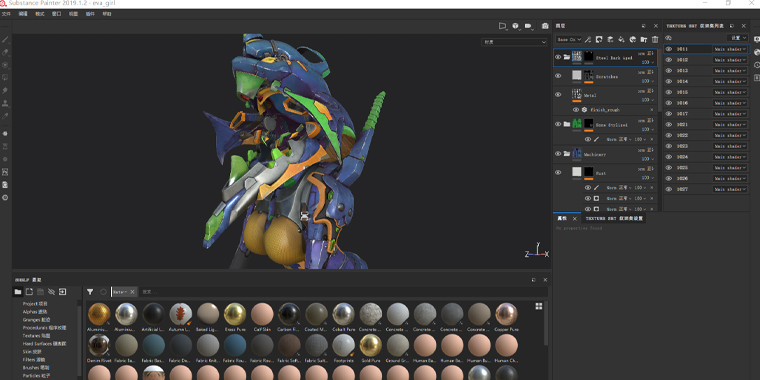Select the Material Picker eyedropper tool
This screenshot has width=760, height=380.
point(5,116)
